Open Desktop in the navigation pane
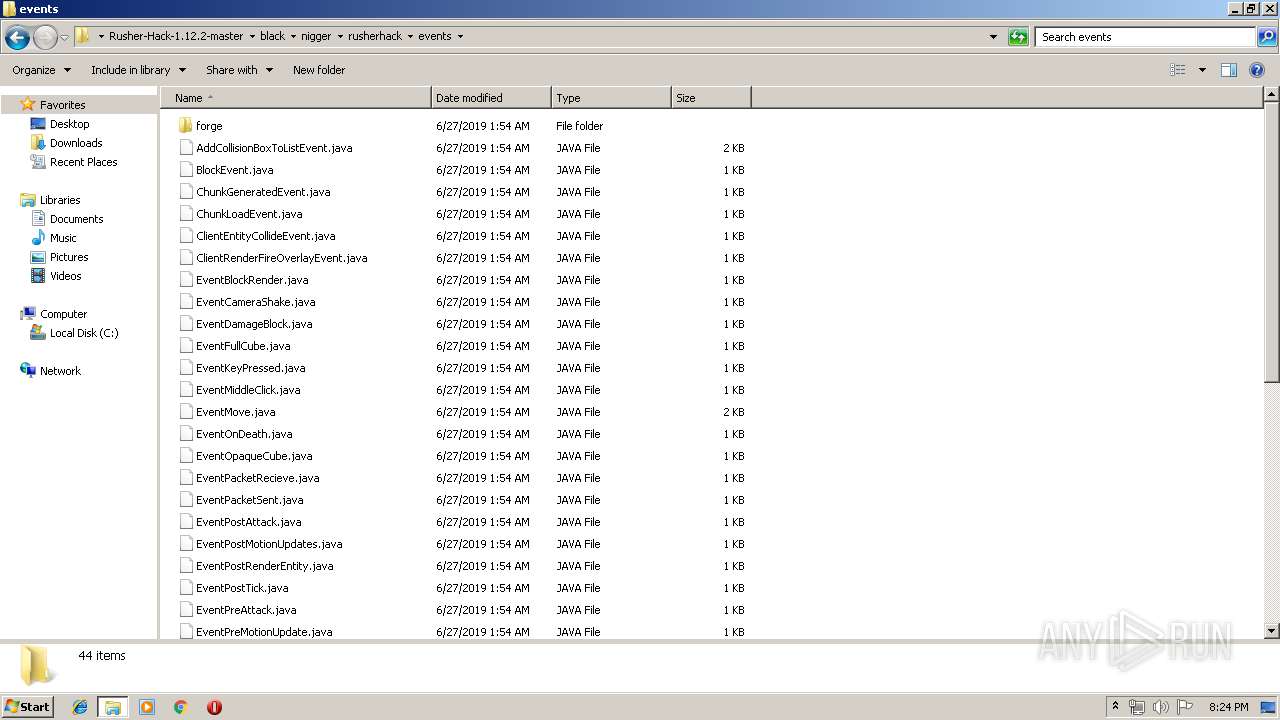Image resolution: width=1280 pixels, height=720 pixels. pos(69,124)
